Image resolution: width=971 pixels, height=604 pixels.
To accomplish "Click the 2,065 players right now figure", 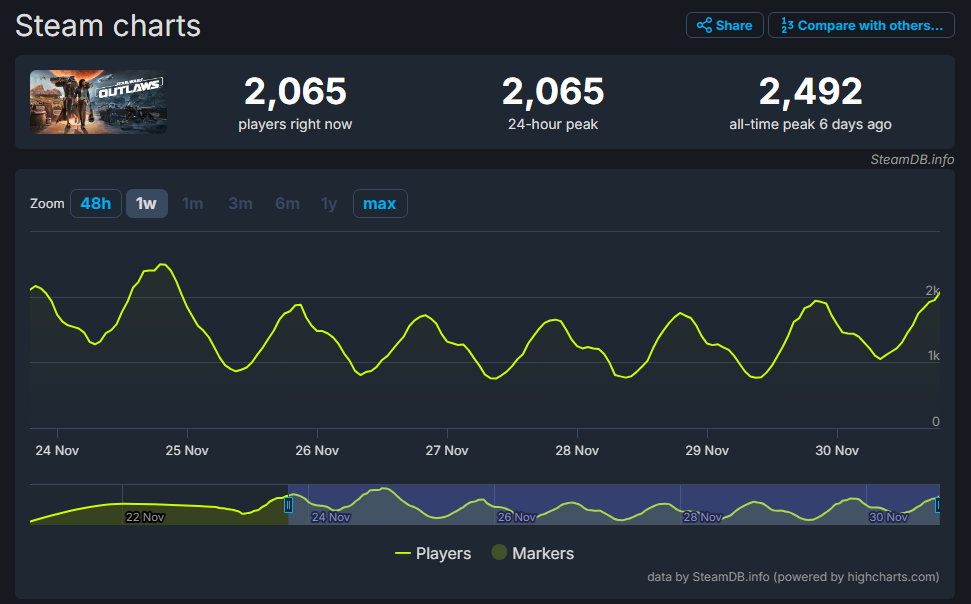I will [295, 91].
